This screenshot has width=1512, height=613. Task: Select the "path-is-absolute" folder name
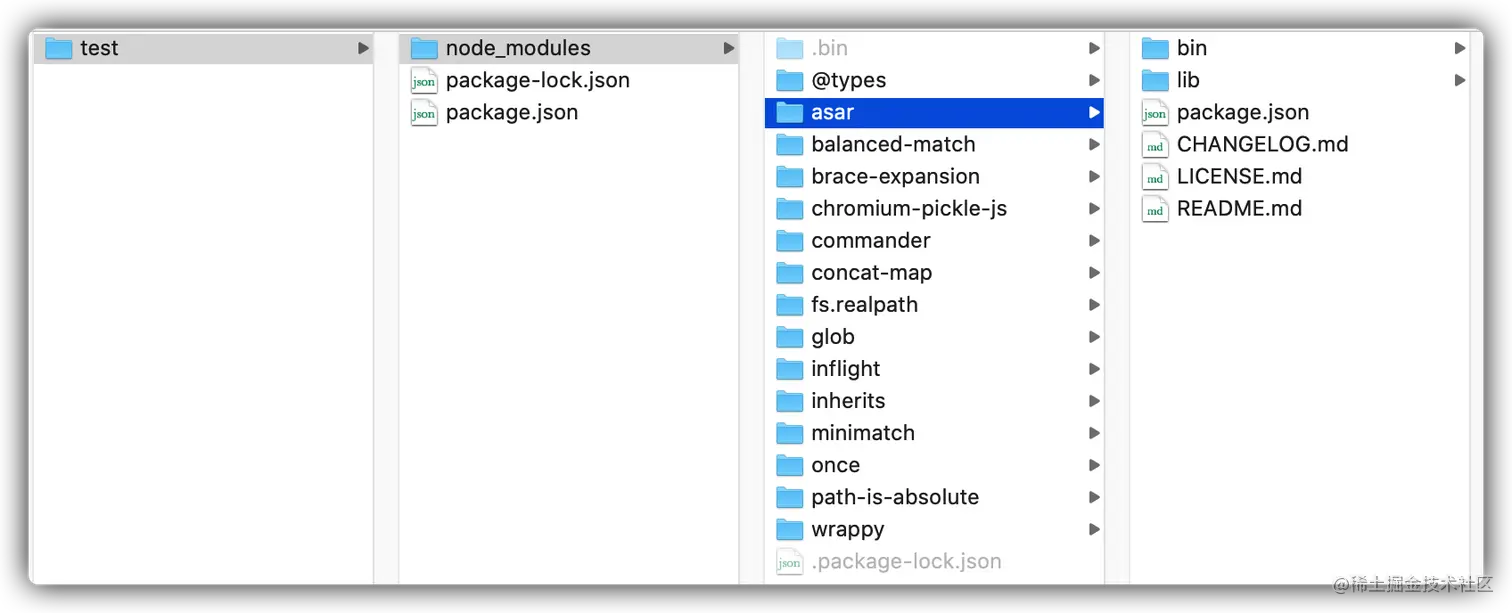pos(895,497)
